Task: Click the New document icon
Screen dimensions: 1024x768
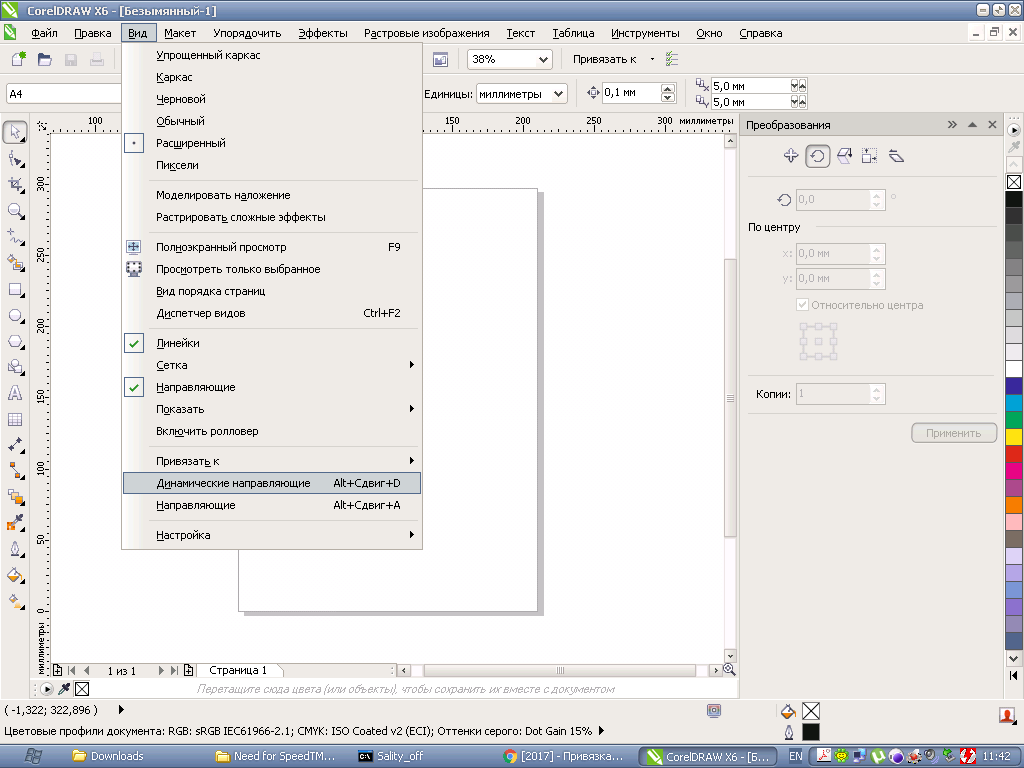Action: coord(18,59)
